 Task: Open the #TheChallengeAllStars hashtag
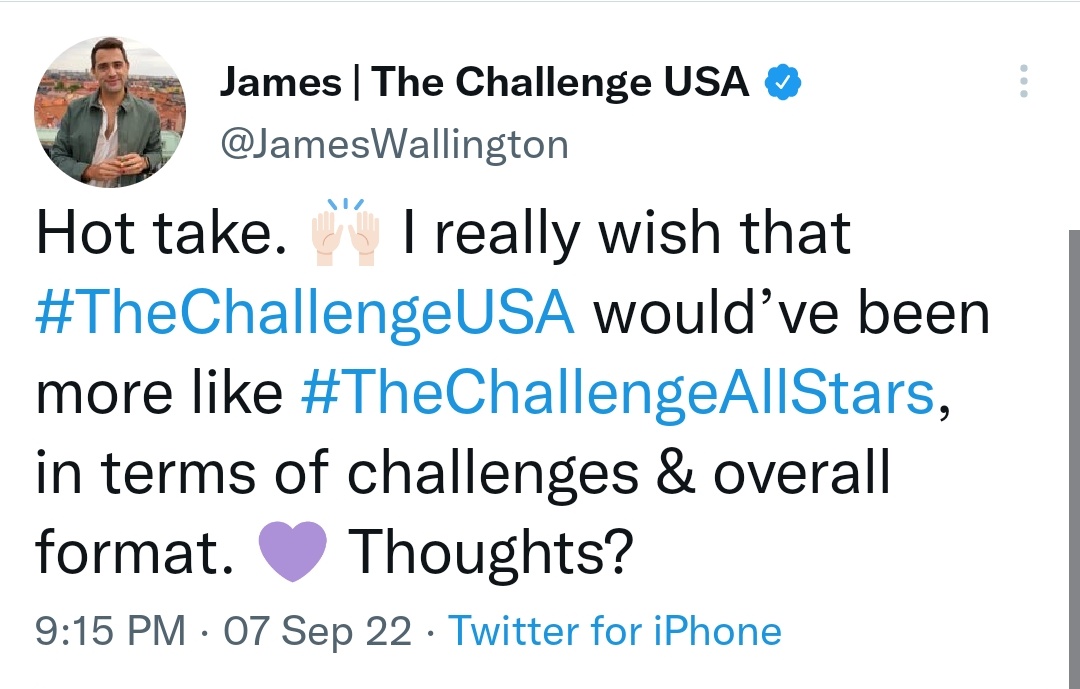click(618, 393)
